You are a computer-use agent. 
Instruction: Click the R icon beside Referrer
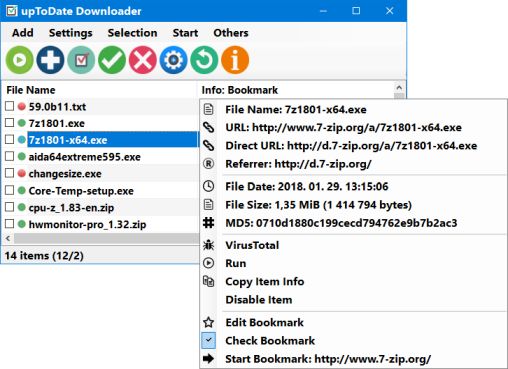pos(209,164)
